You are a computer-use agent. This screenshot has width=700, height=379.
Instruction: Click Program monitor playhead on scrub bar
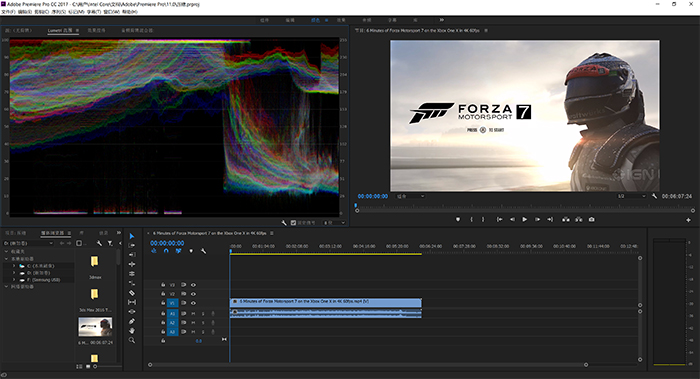point(356,206)
